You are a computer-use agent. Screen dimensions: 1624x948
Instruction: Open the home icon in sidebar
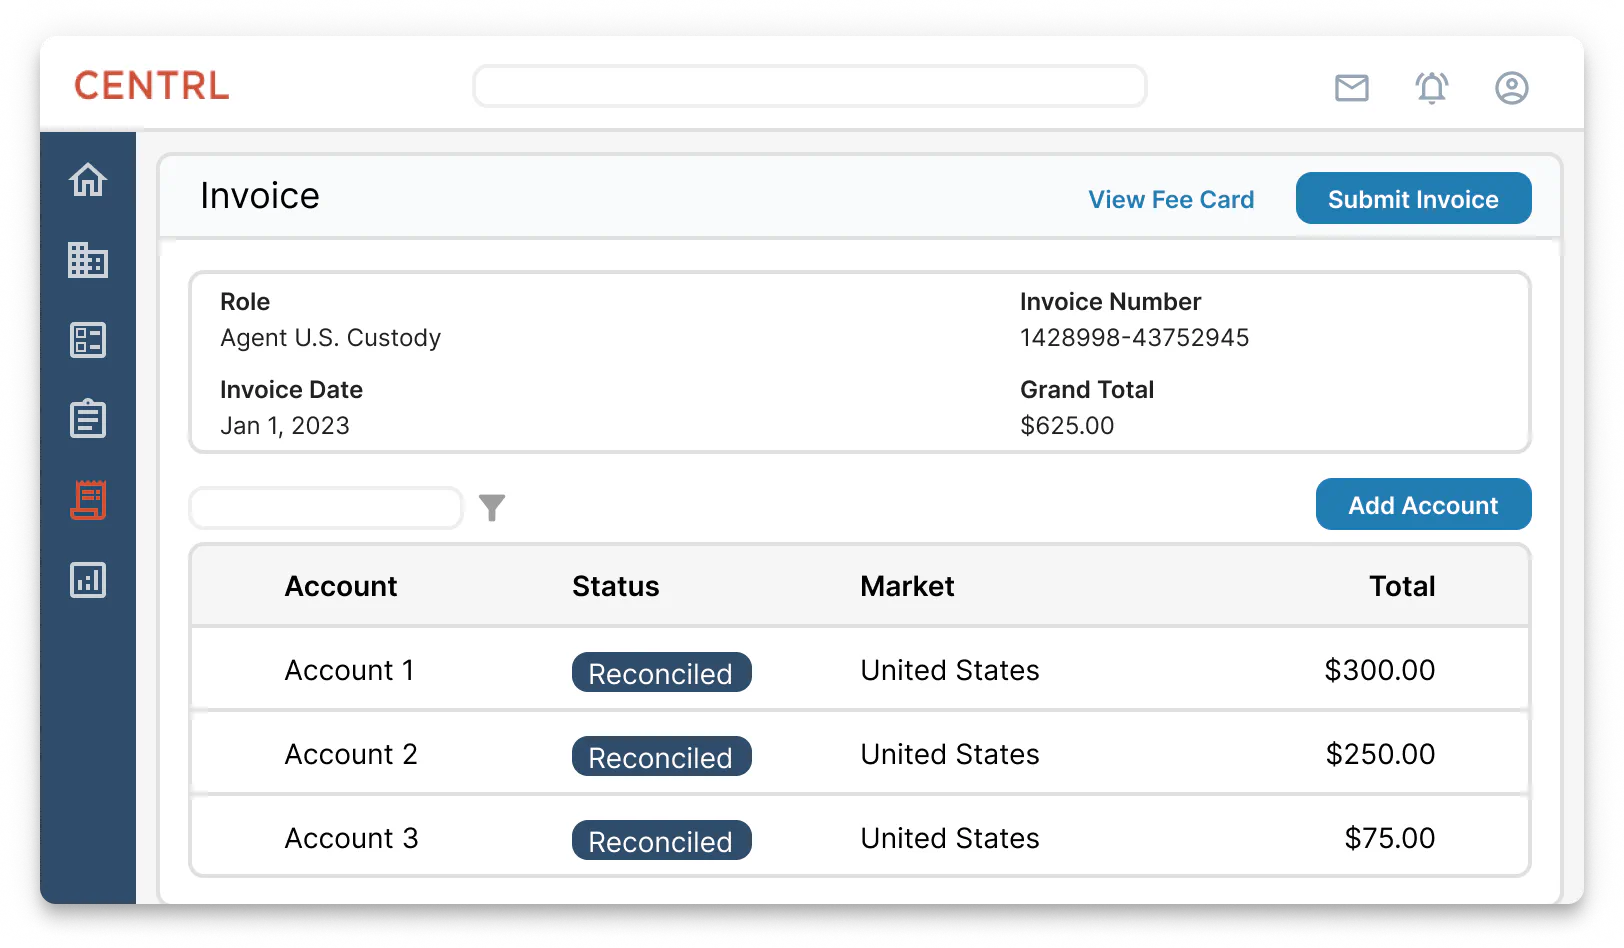coord(88,180)
